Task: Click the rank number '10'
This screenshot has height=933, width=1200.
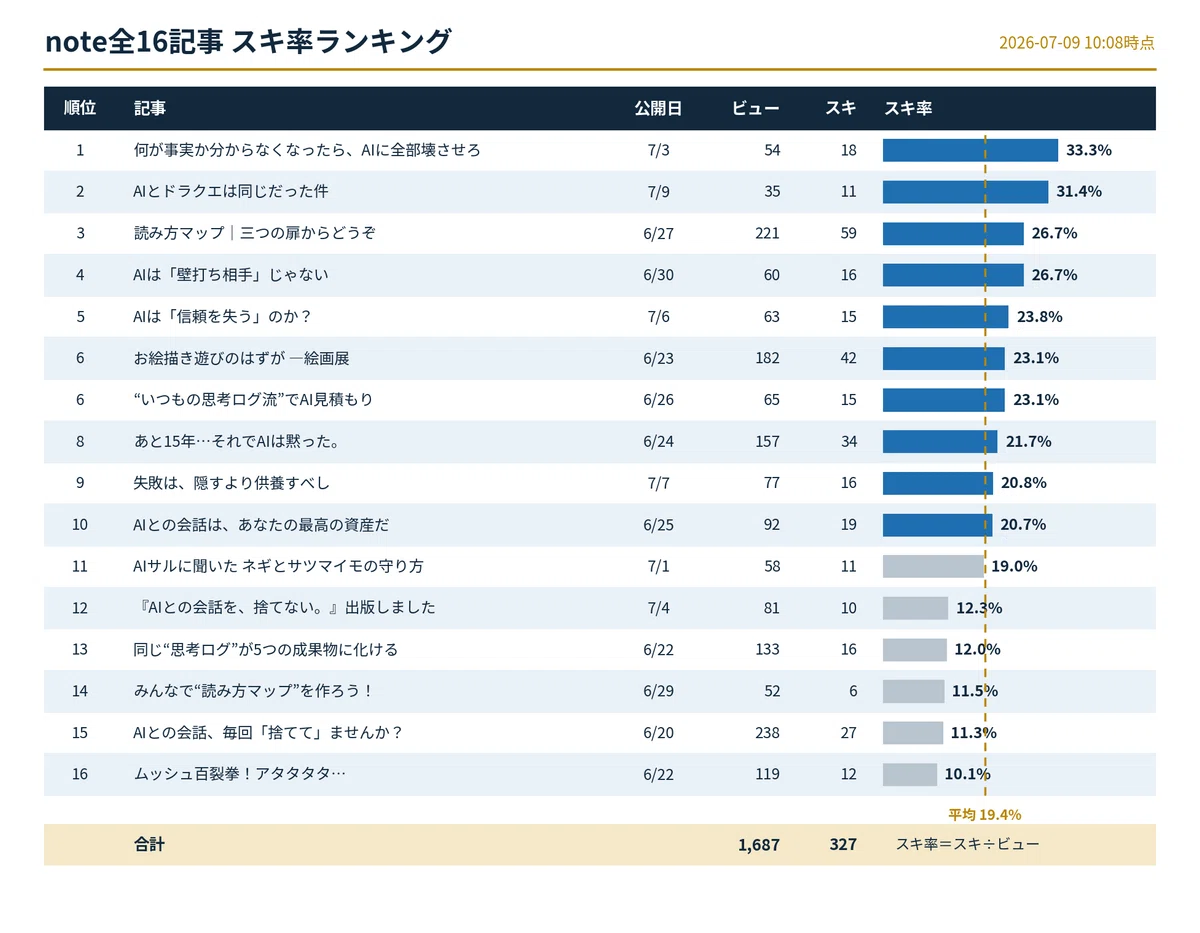Action: click(80, 525)
